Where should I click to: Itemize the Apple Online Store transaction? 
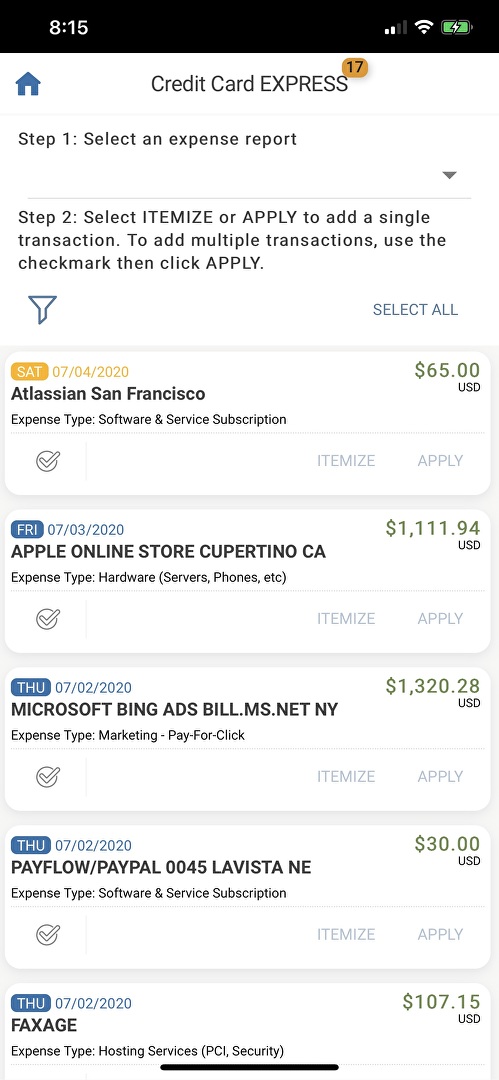click(x=346, y=619)
